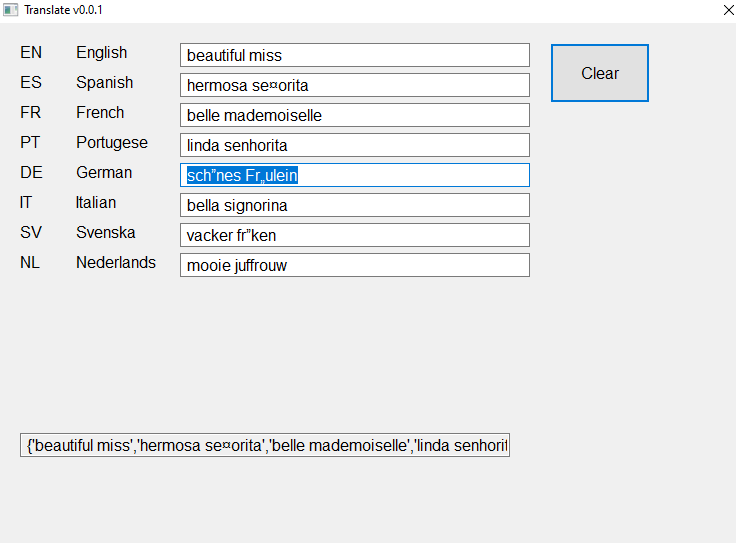Click the EN language code

coord(31,53)
